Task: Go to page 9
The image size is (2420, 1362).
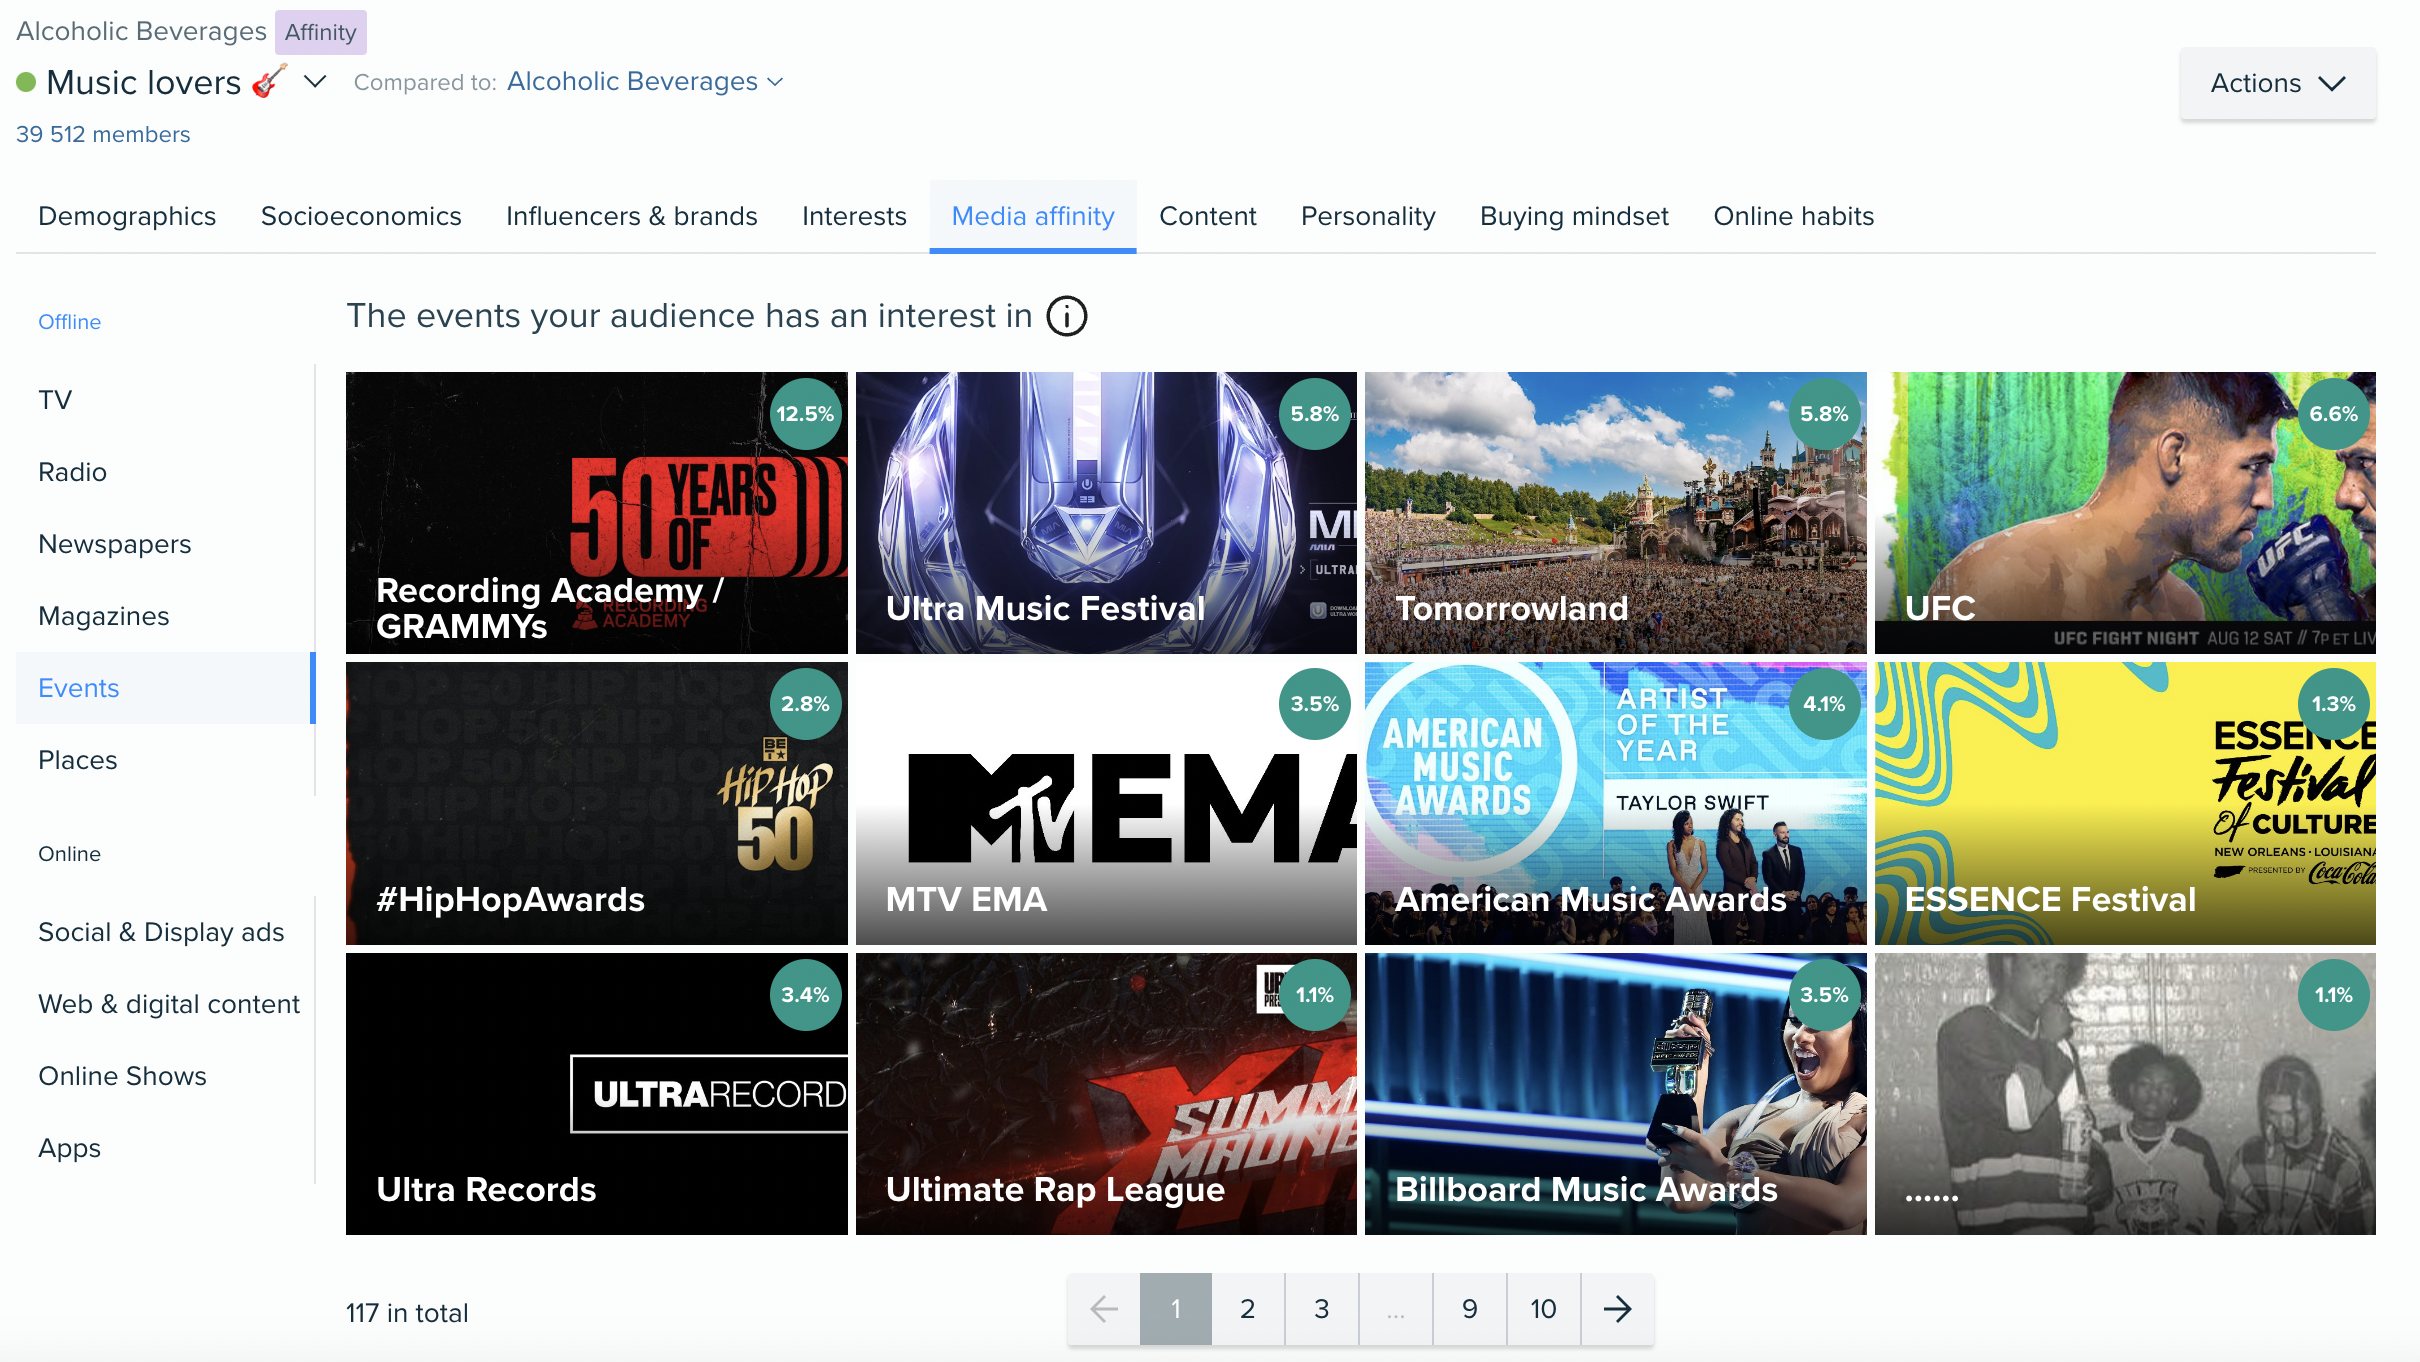Action: [1469, 1309]
